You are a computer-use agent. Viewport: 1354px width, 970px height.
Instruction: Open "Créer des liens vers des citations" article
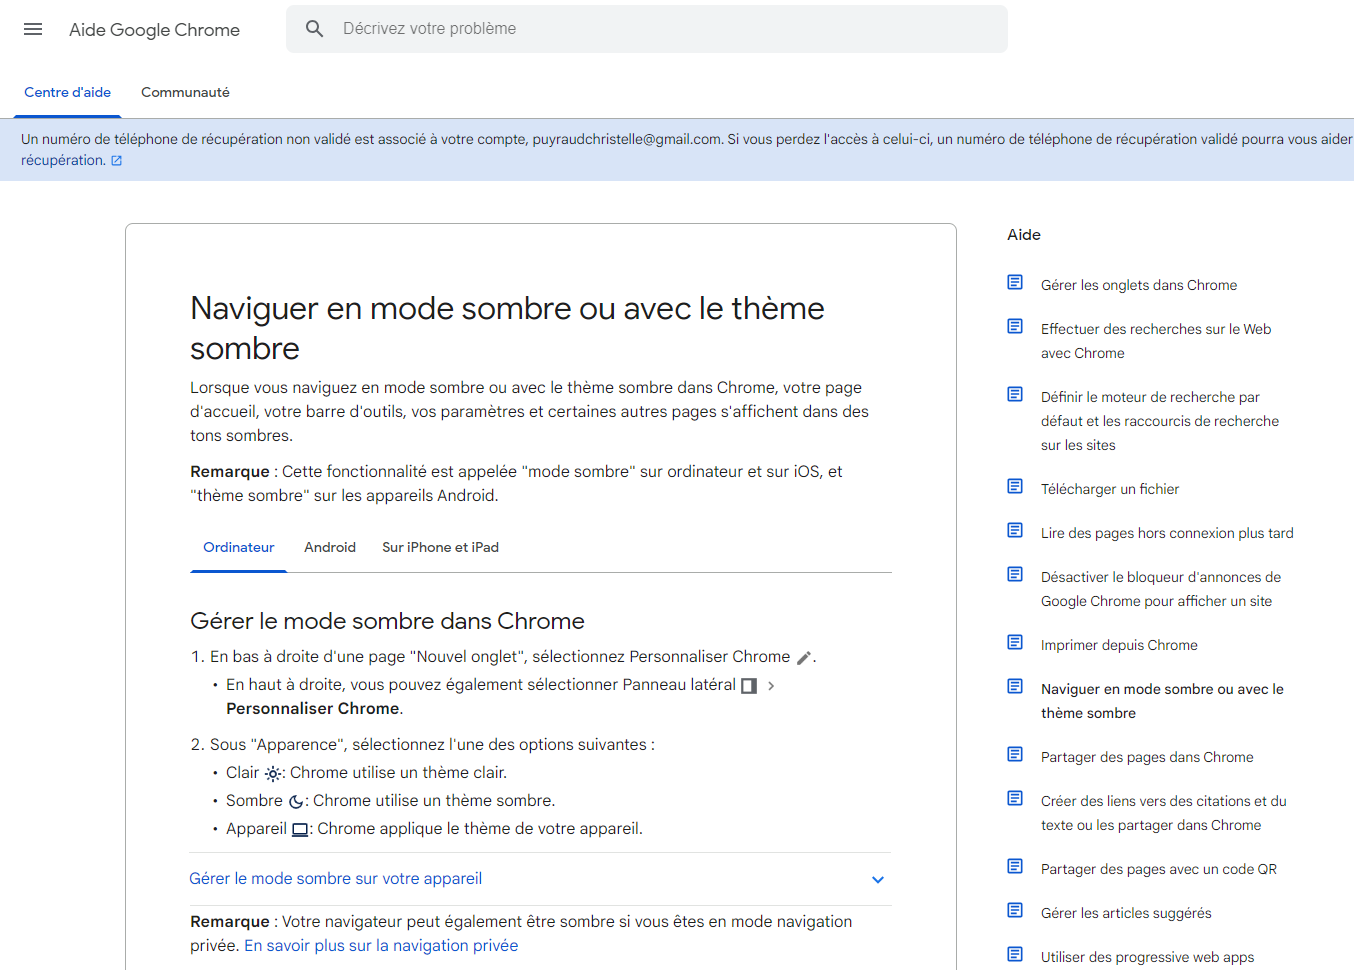pos(1164,813)
